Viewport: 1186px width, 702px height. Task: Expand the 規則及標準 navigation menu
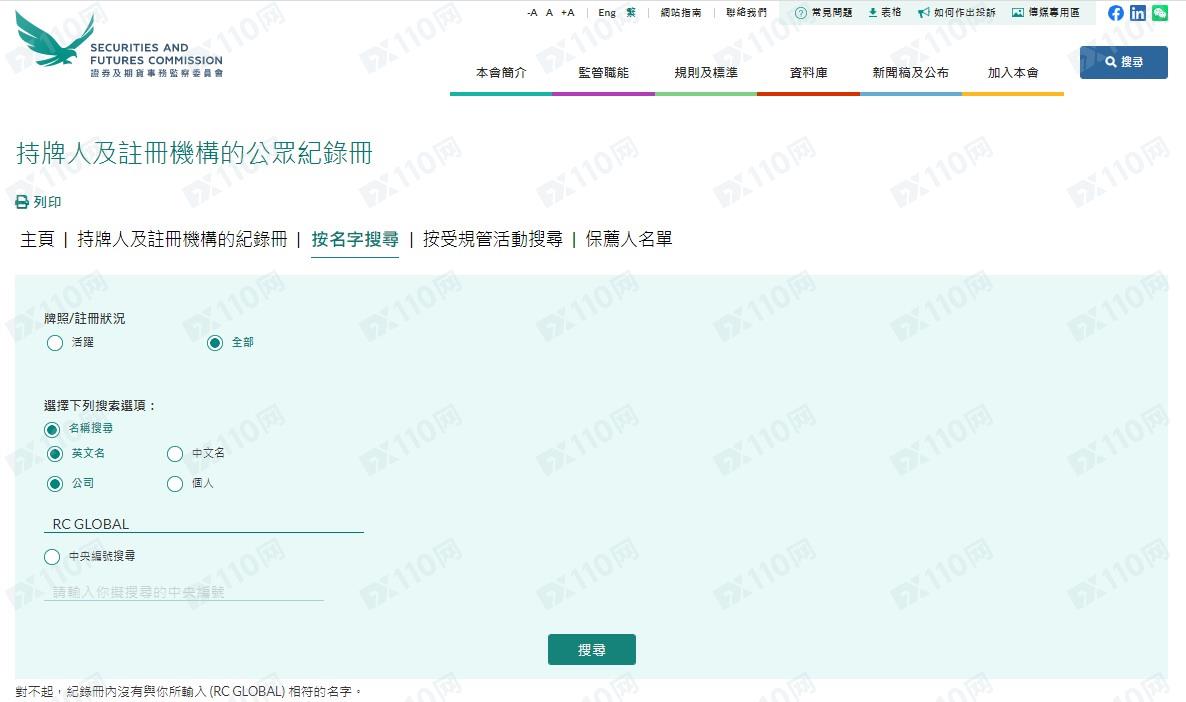706,73
